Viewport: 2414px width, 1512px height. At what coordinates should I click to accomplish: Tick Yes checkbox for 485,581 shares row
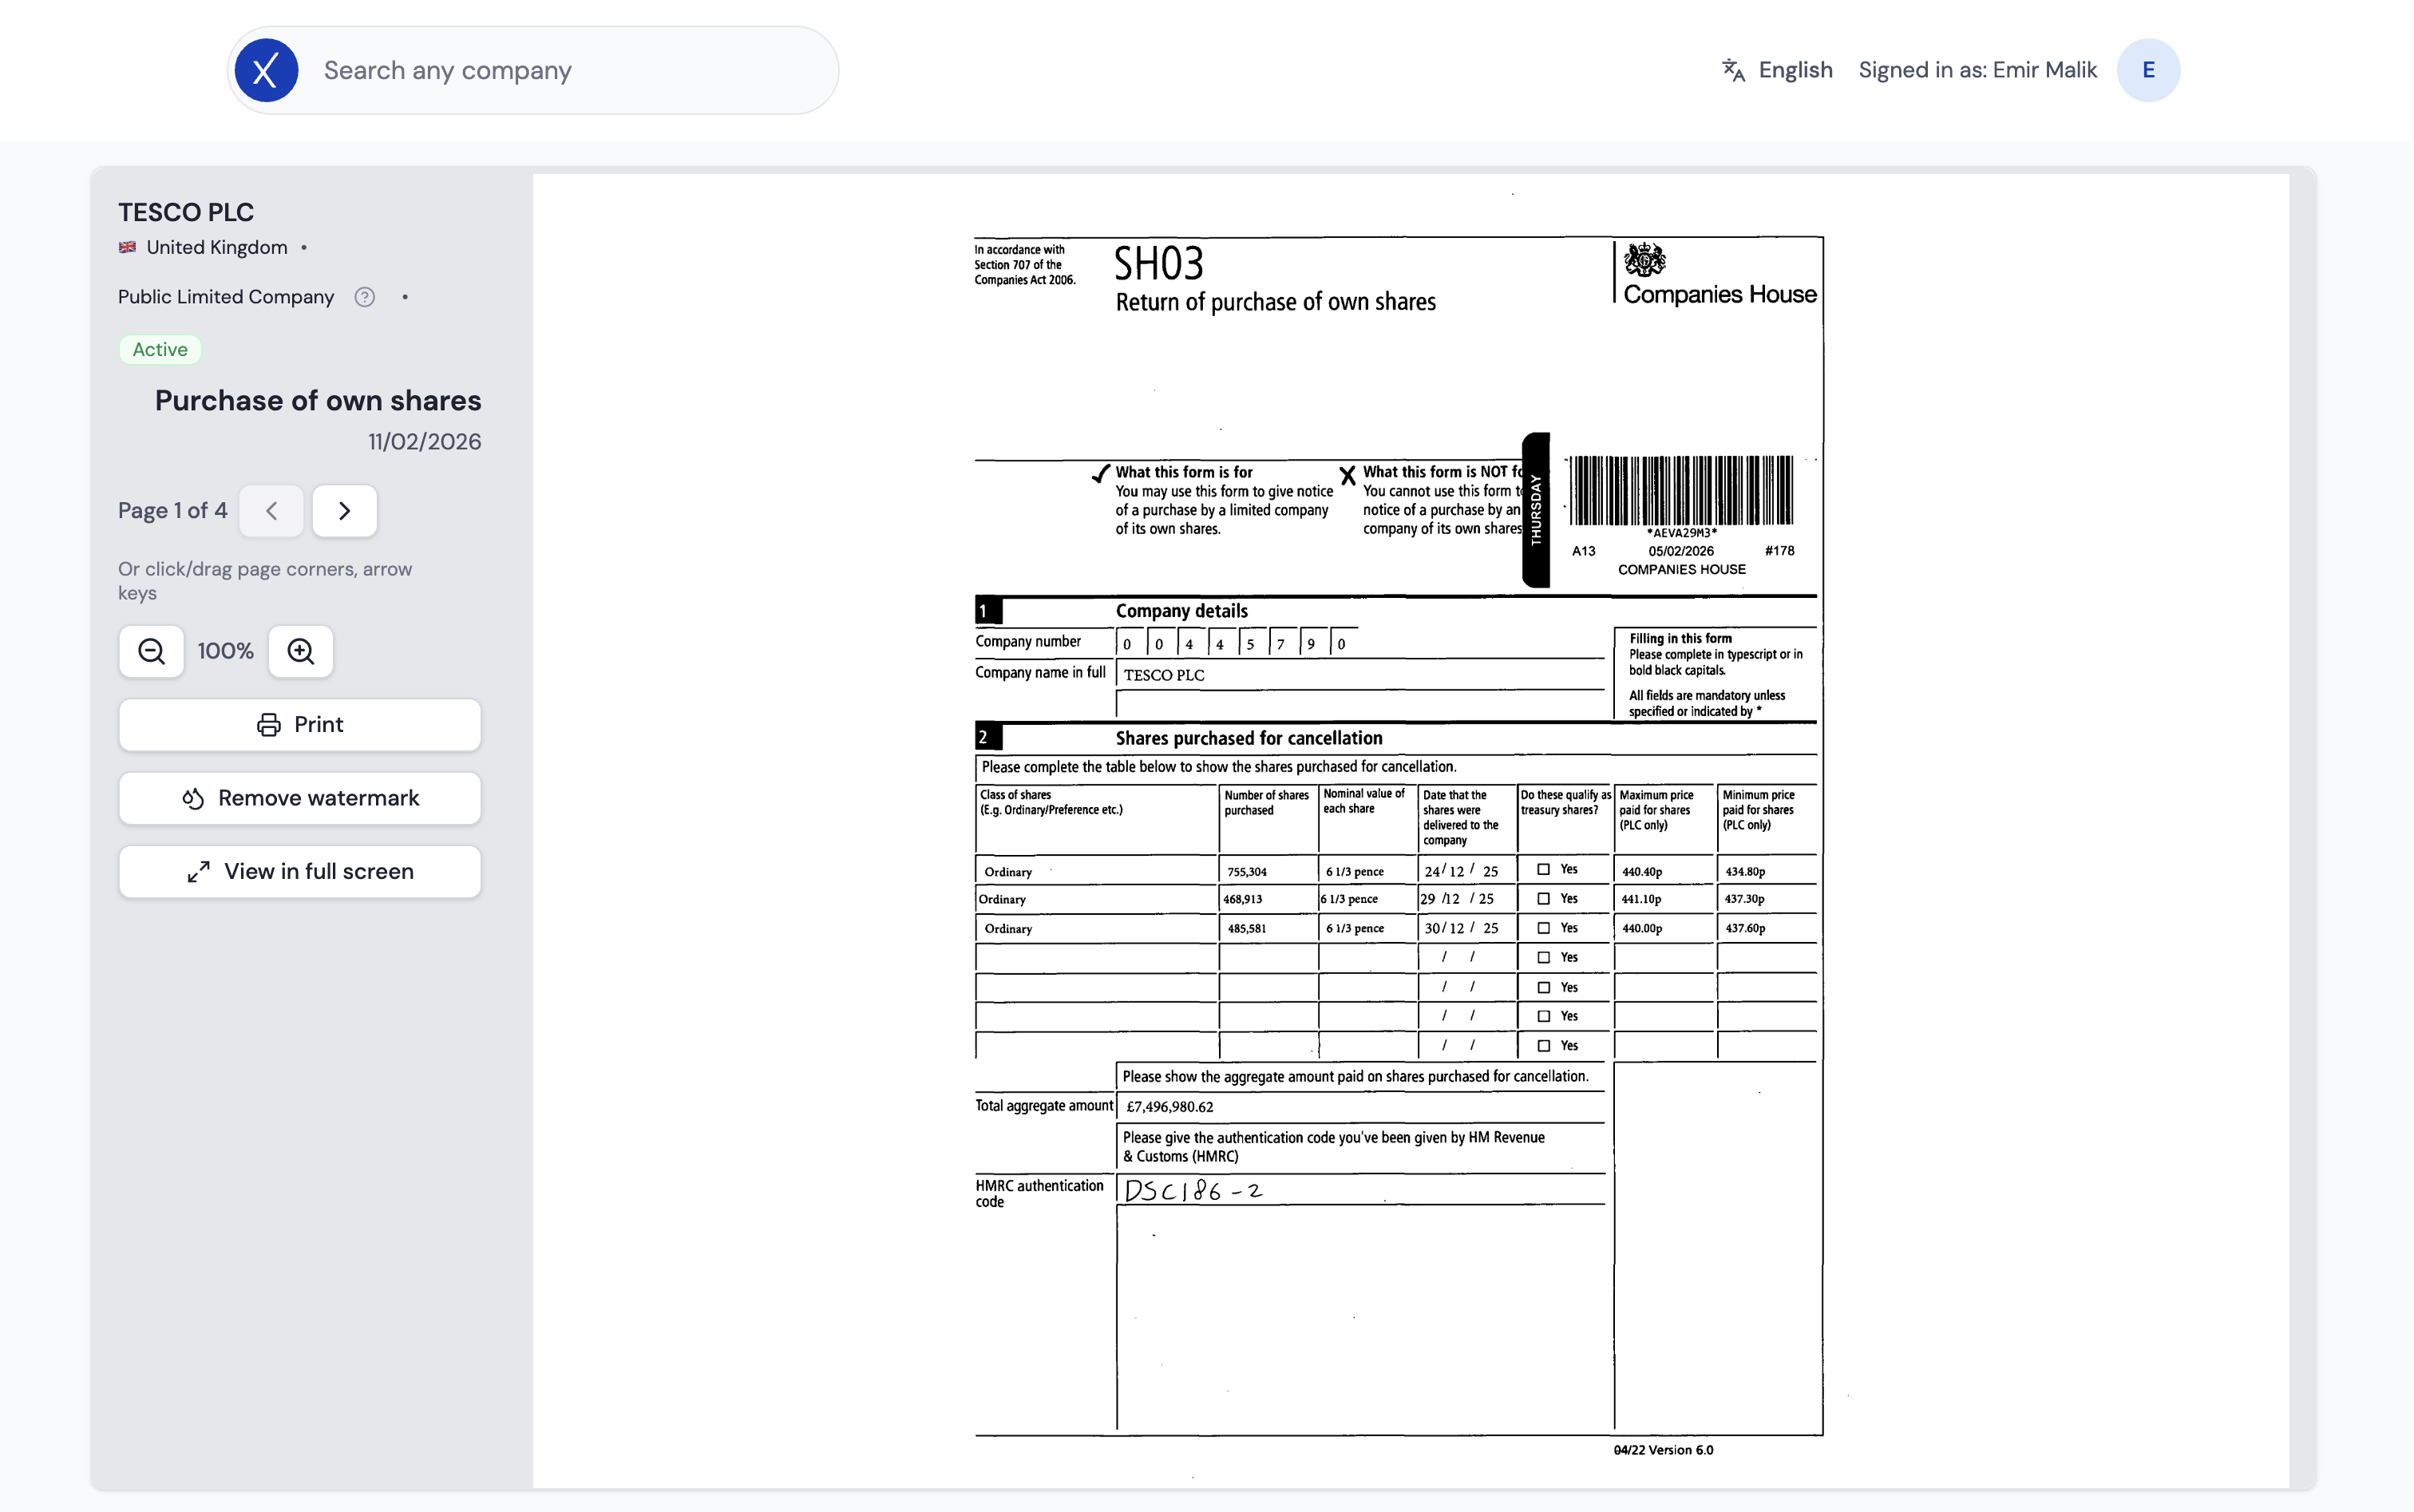pyautogui.click(x=1543, y=928)
